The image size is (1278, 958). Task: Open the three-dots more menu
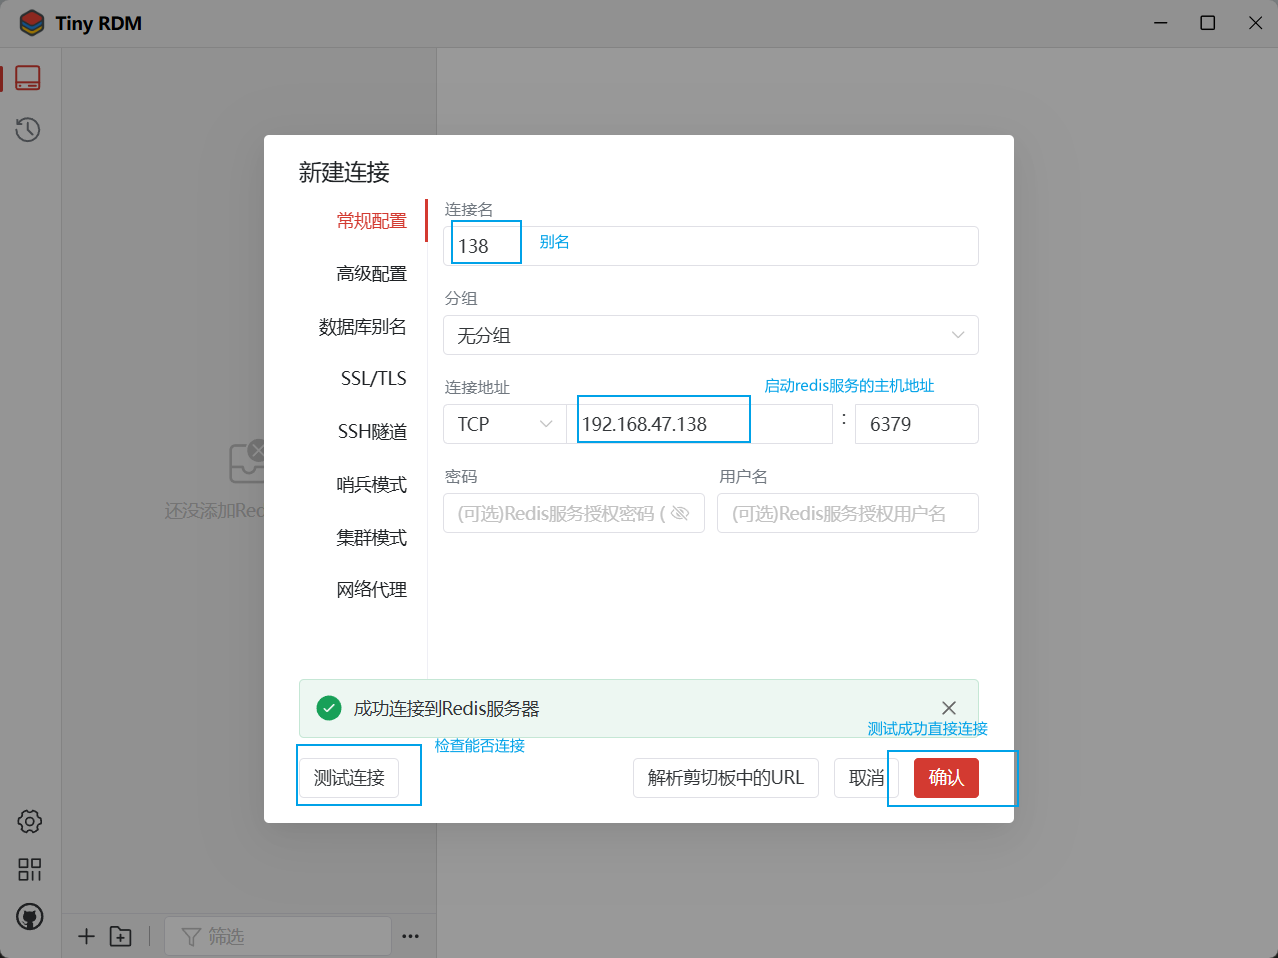(x=410, y=936)
